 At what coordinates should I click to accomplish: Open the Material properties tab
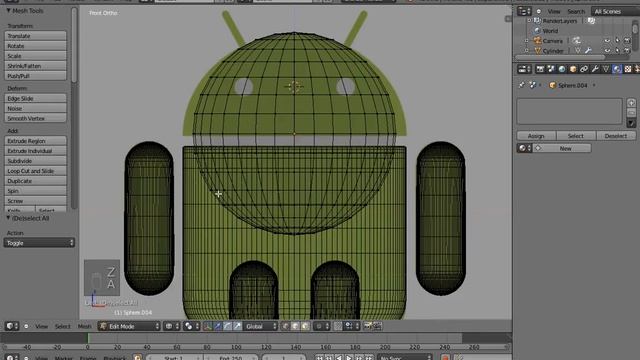(617, 69)
